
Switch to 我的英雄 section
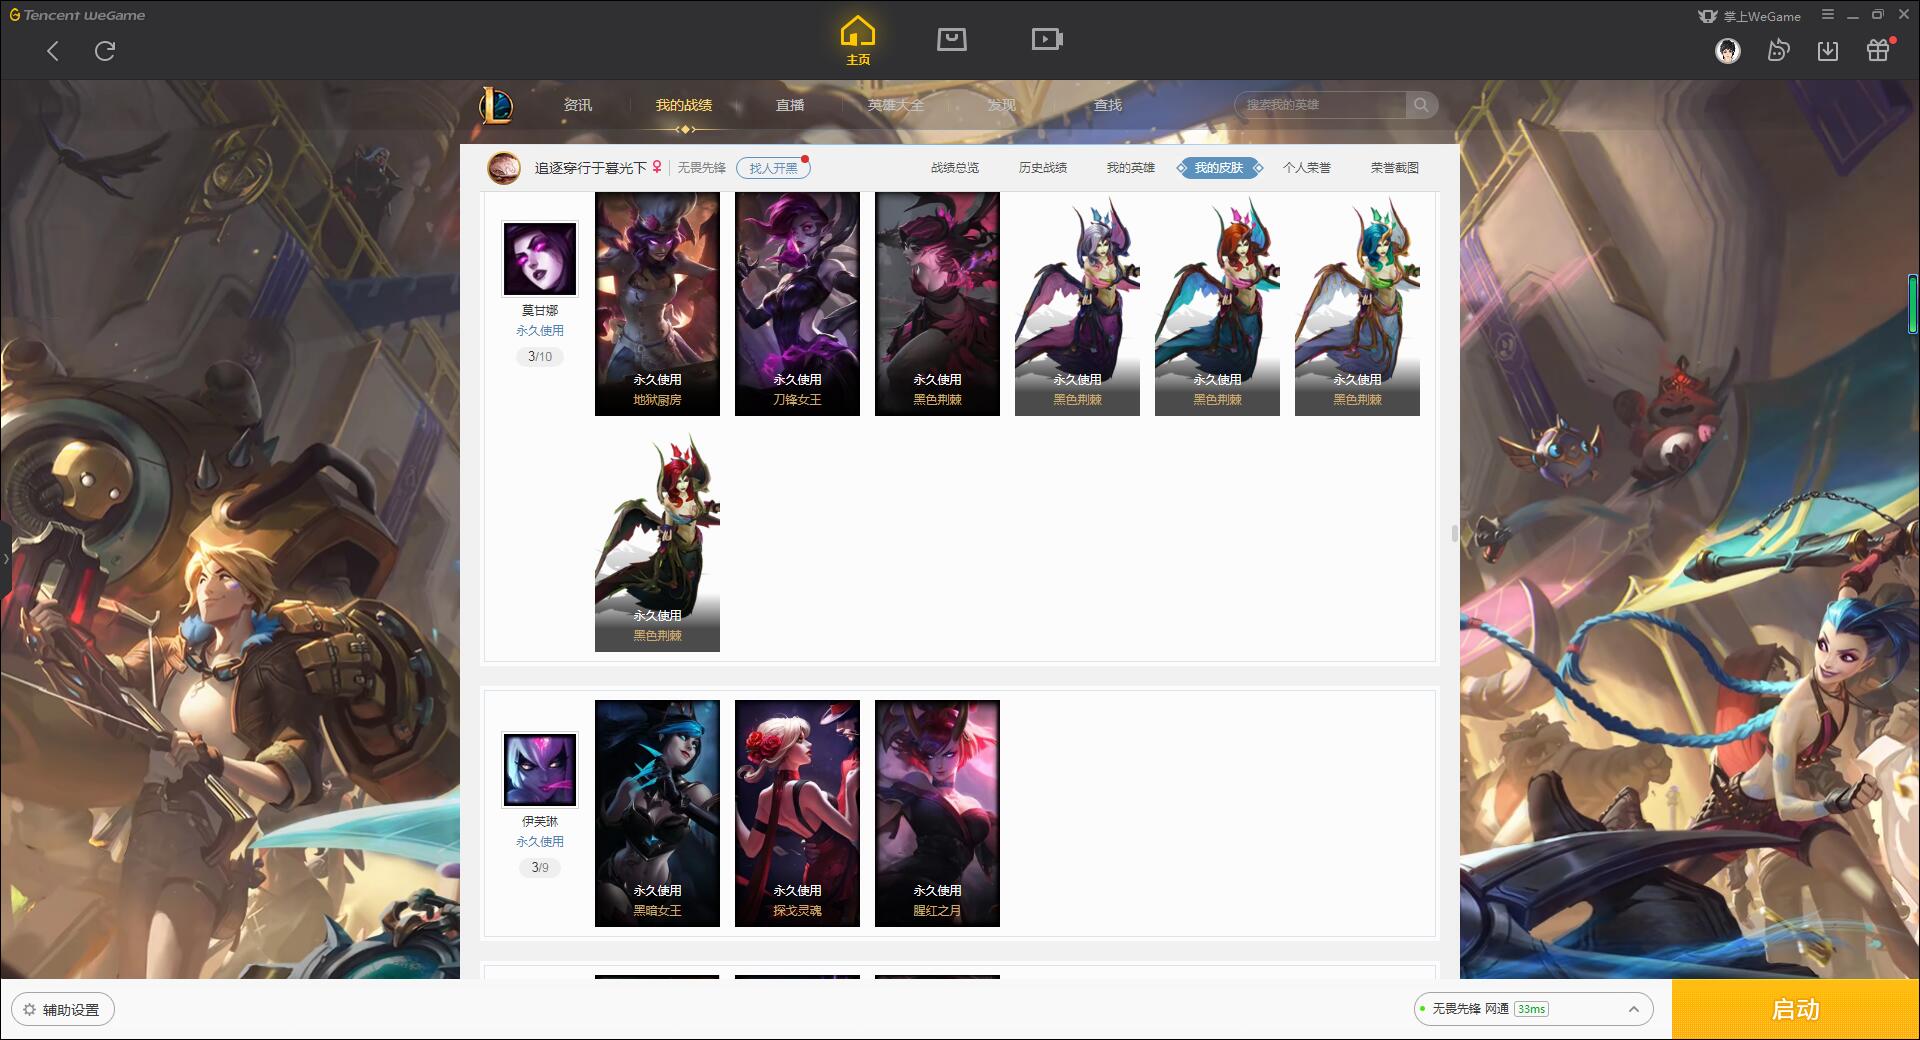[1131, 168]
